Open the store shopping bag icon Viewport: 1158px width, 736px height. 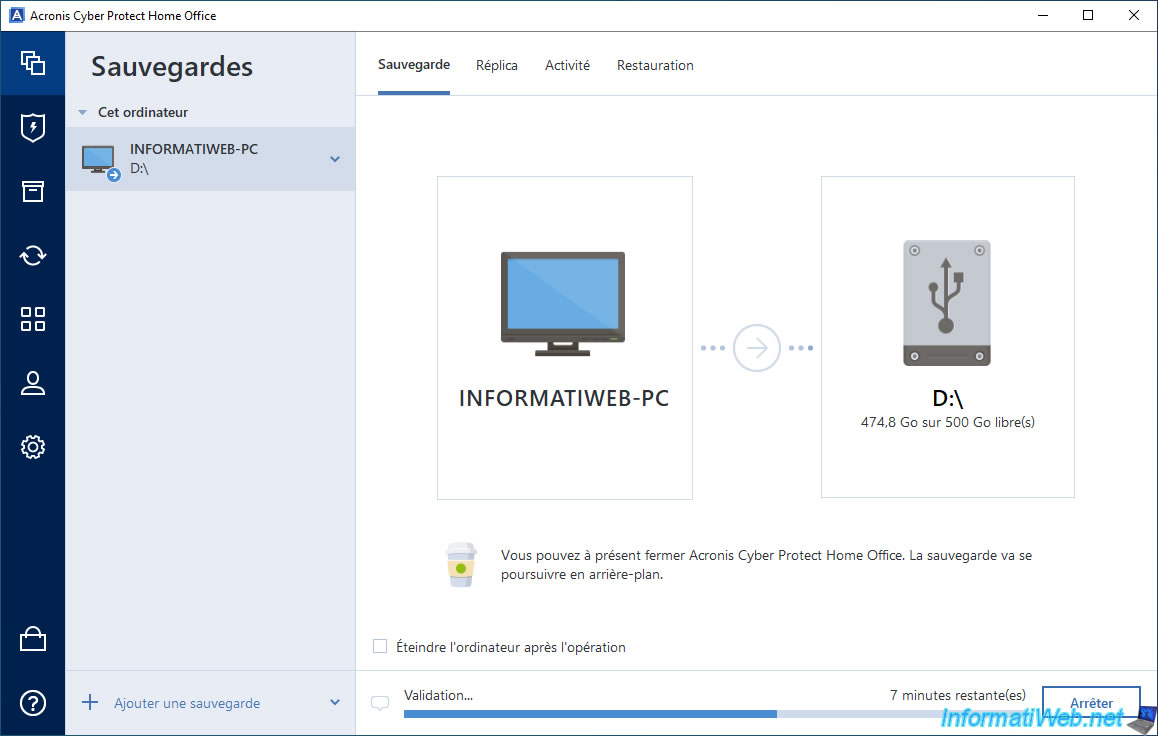[x=32, y=639]
